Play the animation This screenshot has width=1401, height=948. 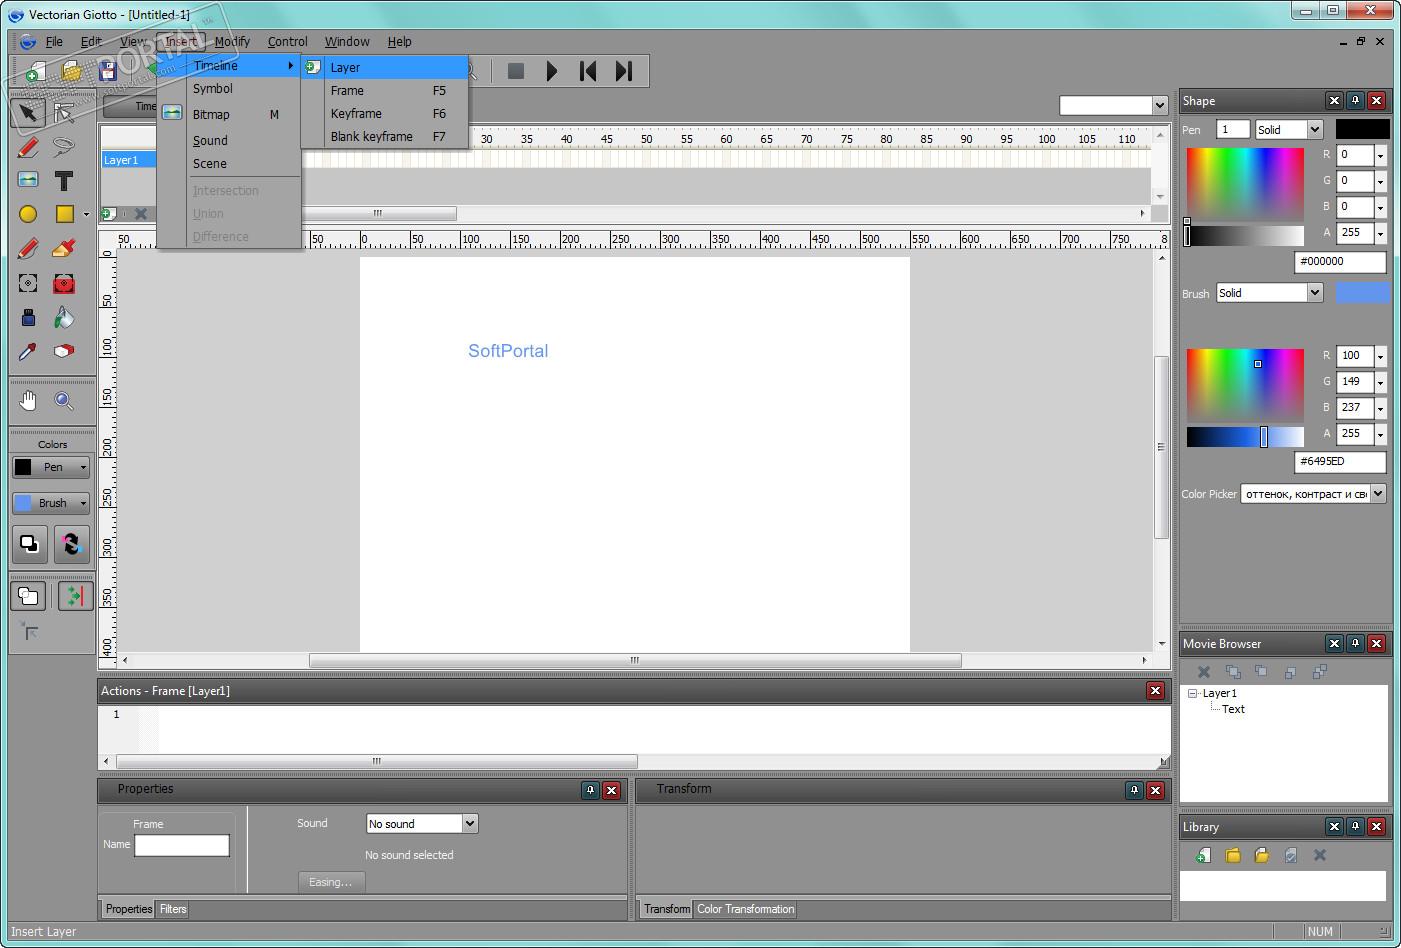click(x=552, y=71)
